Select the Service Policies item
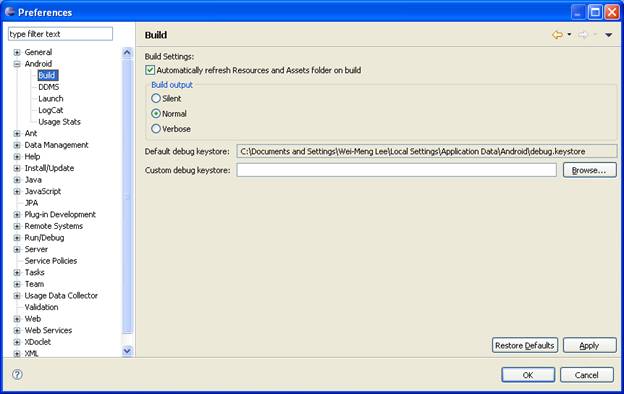 click(x=51, y=261)
